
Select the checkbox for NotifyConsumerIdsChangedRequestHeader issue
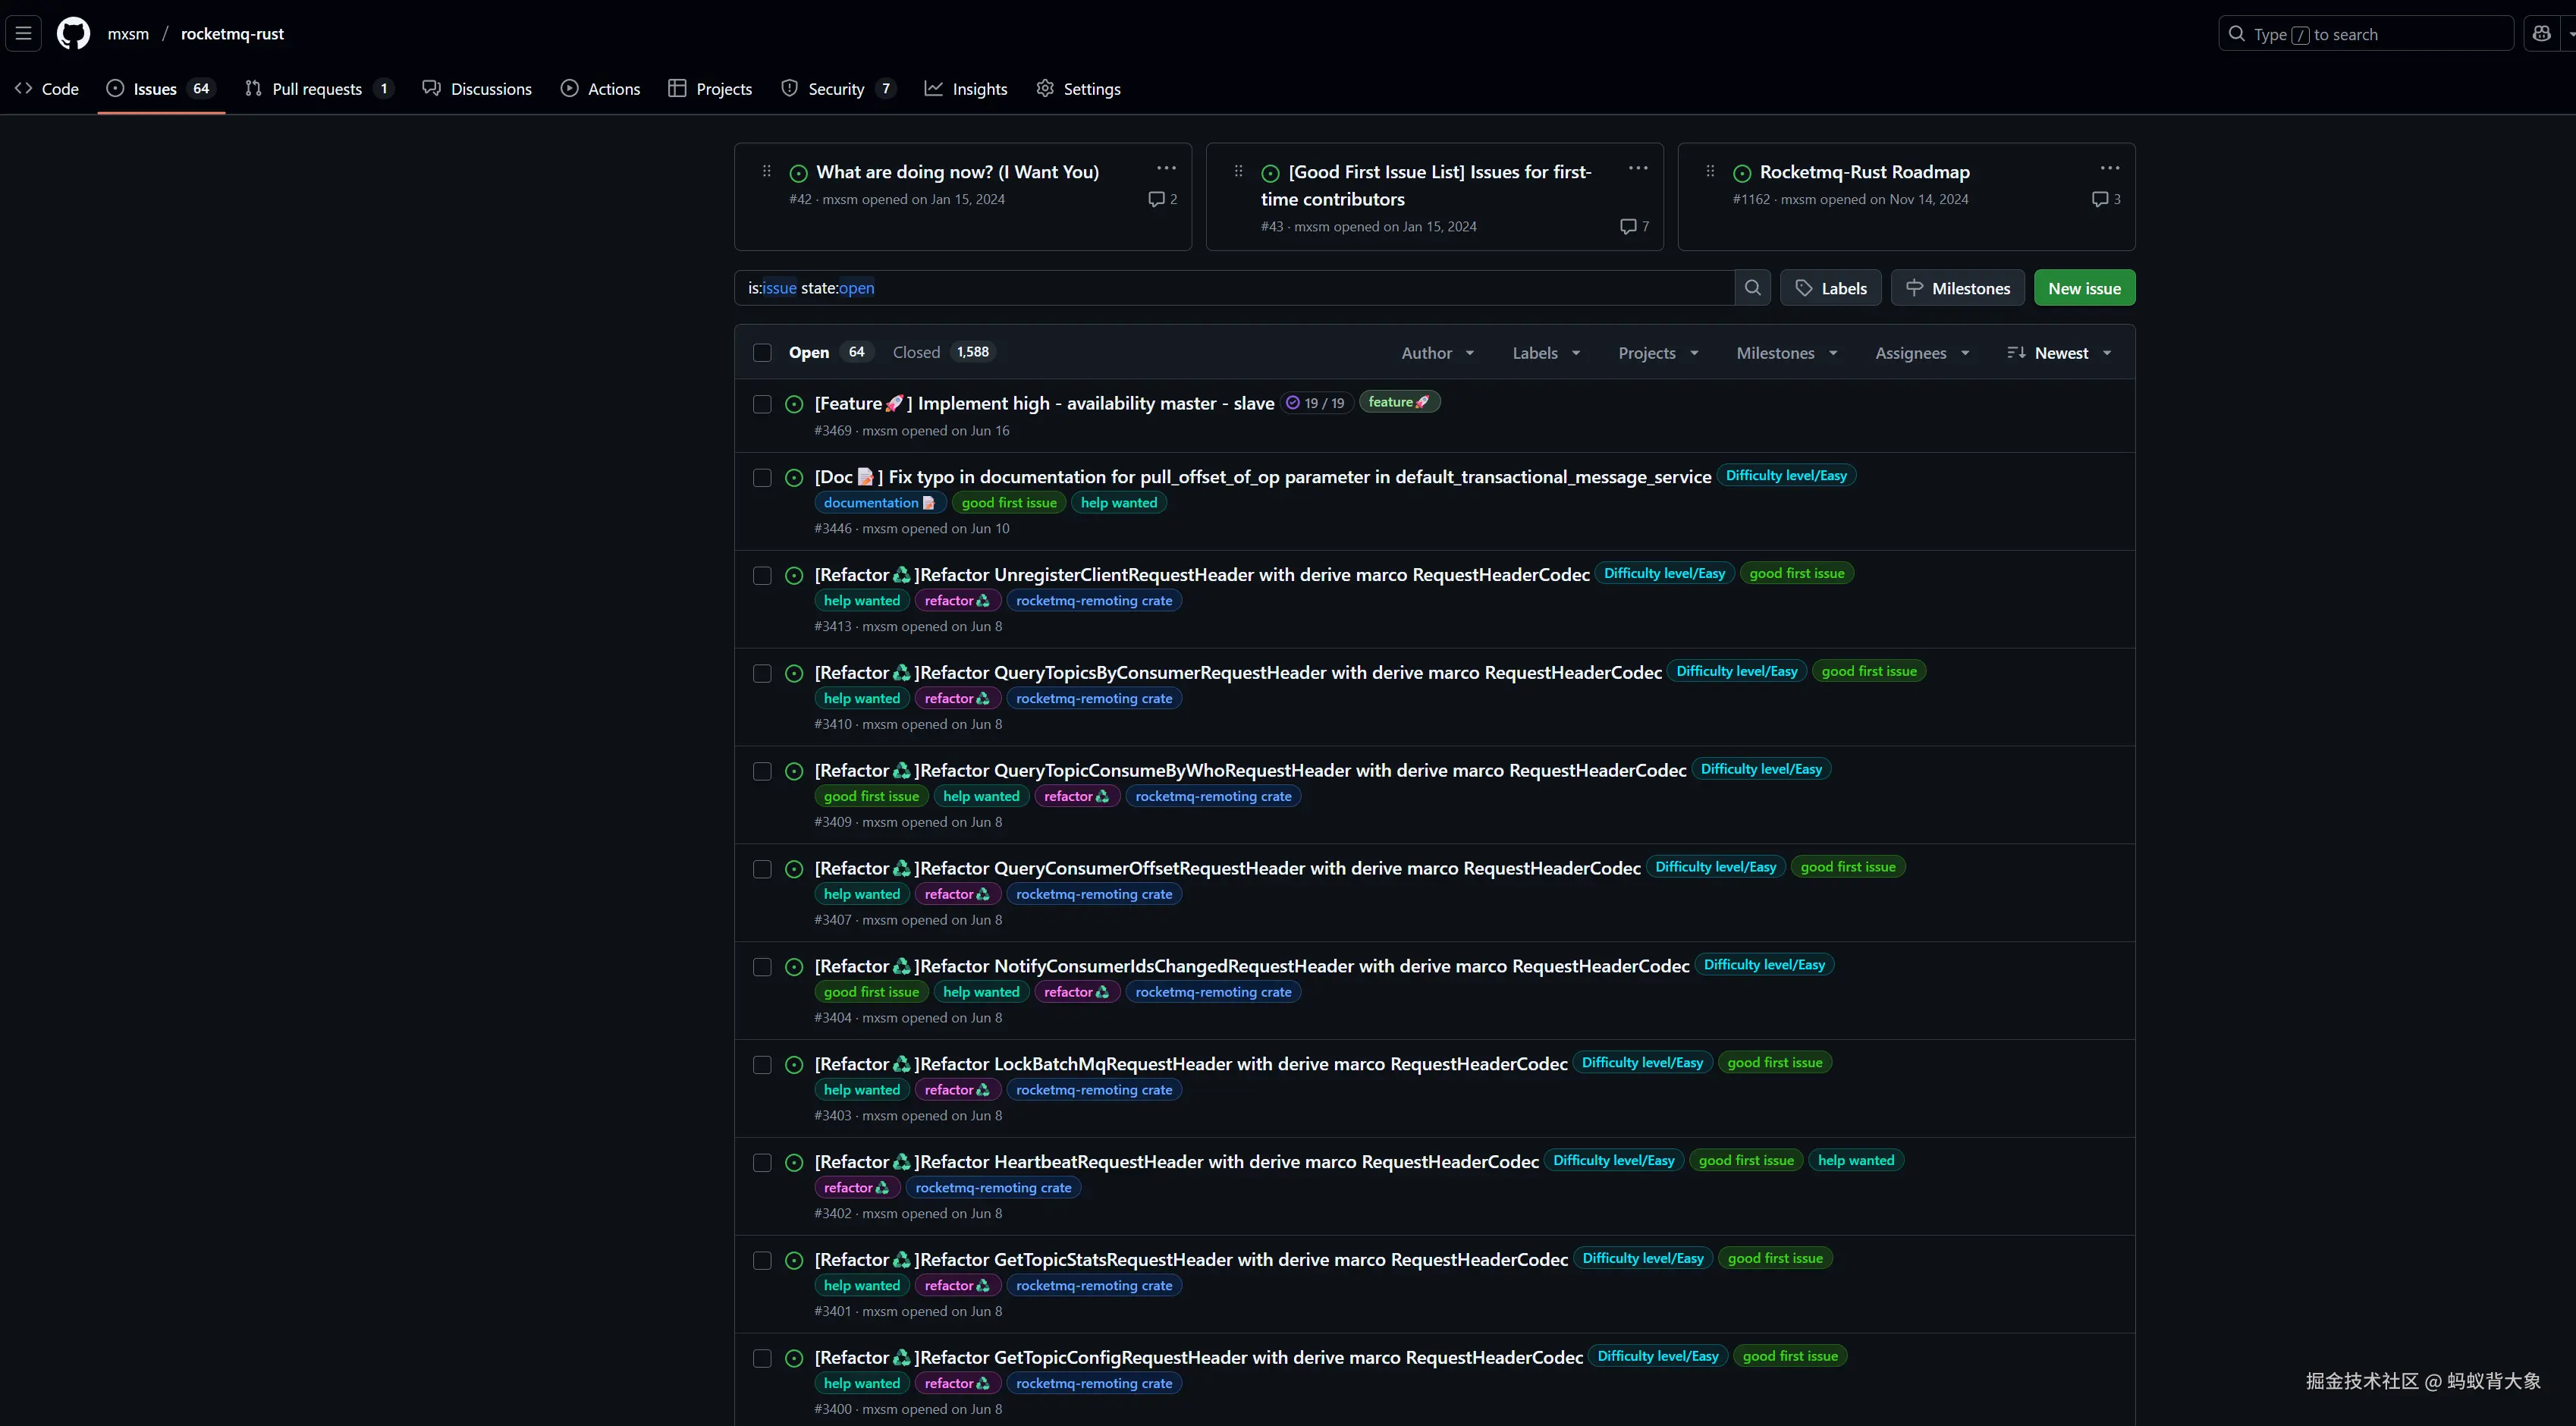762,967
